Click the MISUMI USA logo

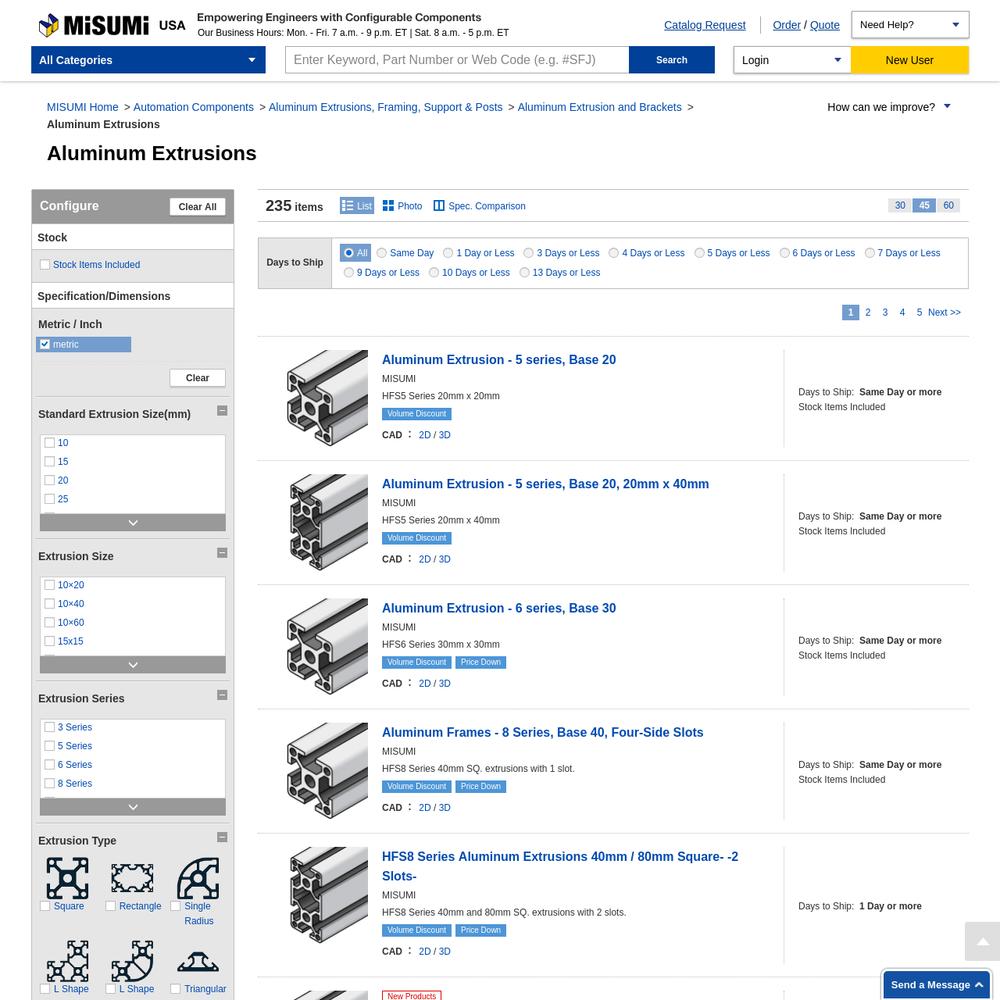click(112, 26)
